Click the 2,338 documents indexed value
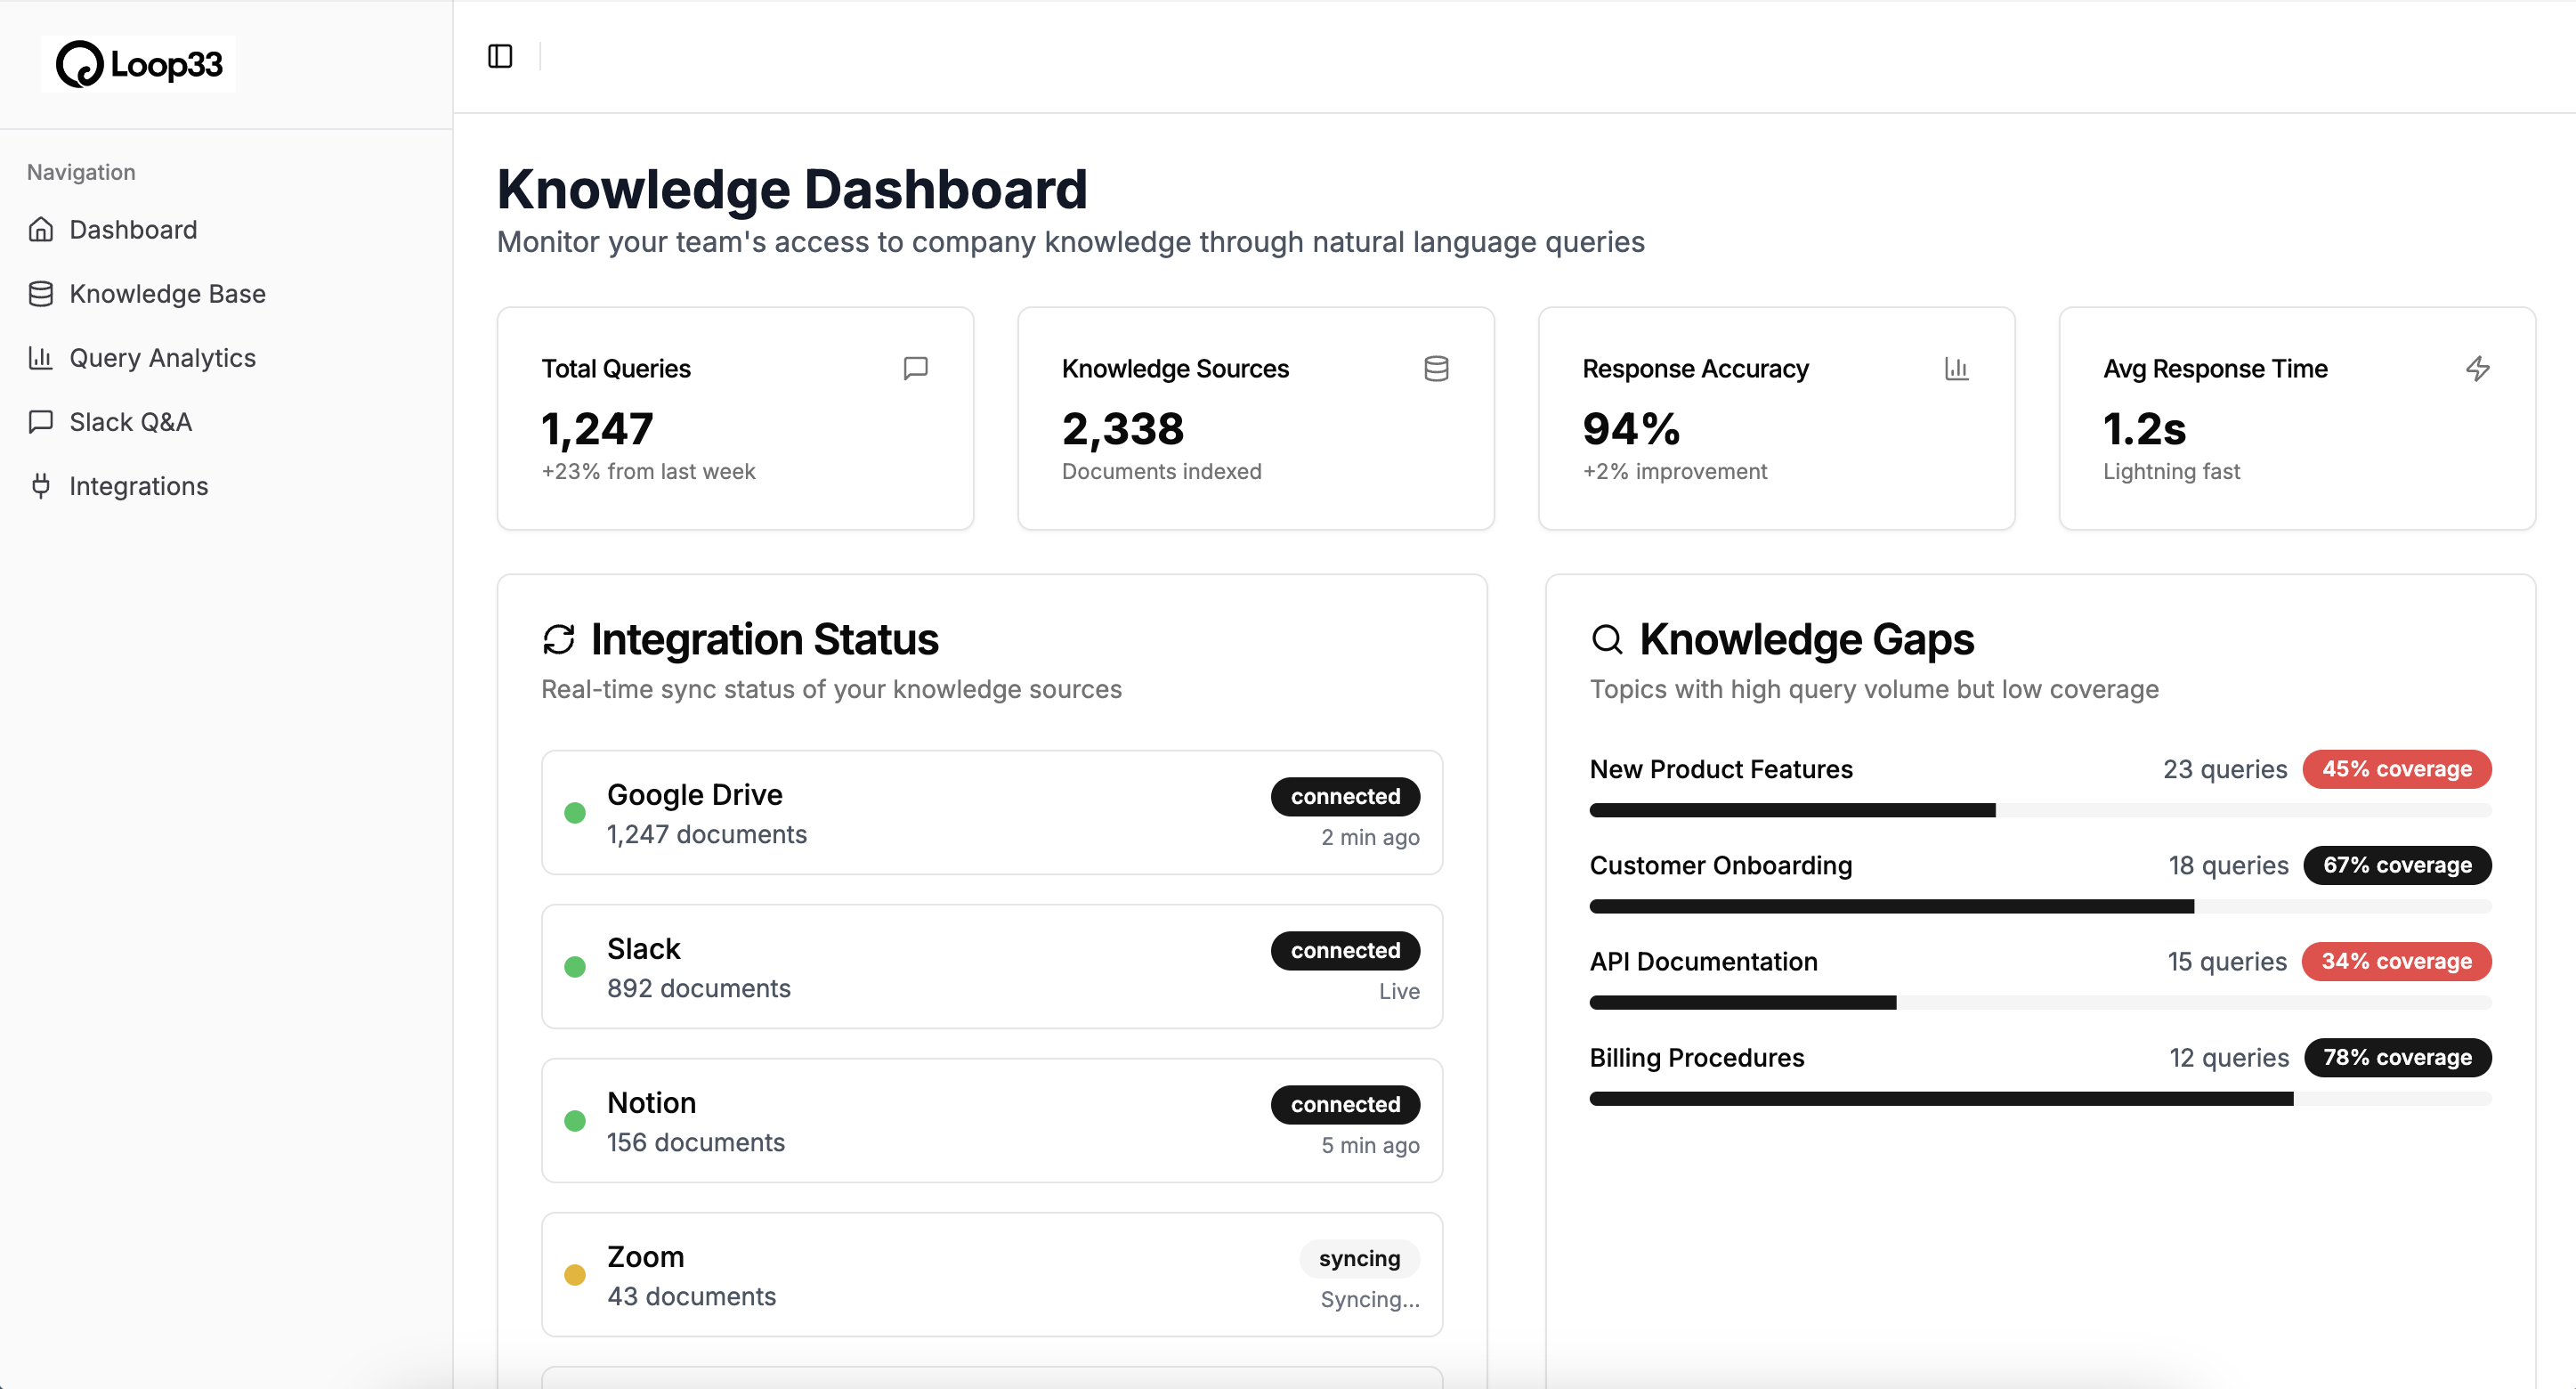 tap(1122, 429)
